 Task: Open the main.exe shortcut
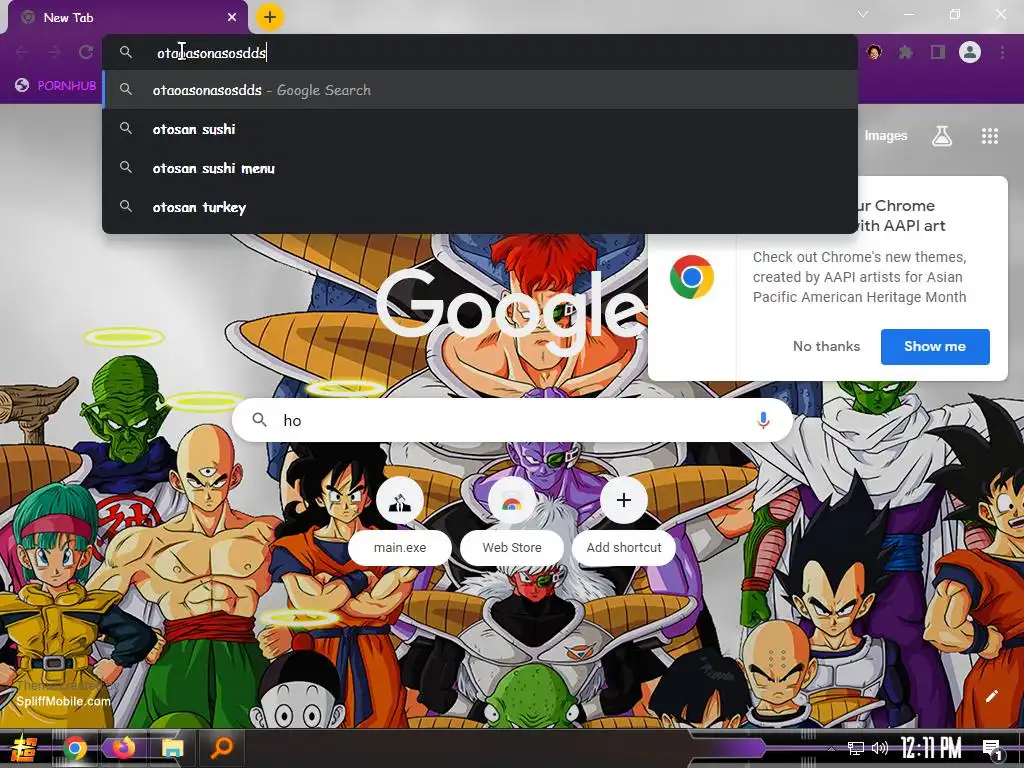(x=400, y=519)
